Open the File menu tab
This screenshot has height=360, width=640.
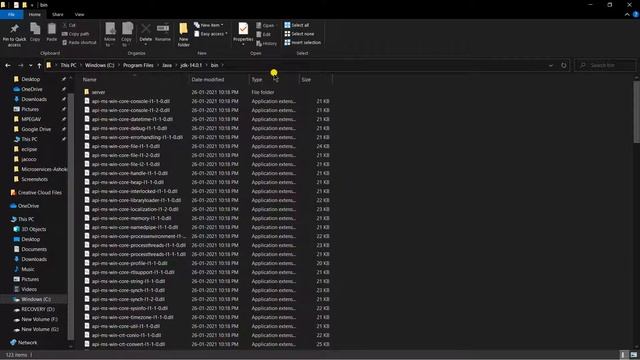coord(11,14)
